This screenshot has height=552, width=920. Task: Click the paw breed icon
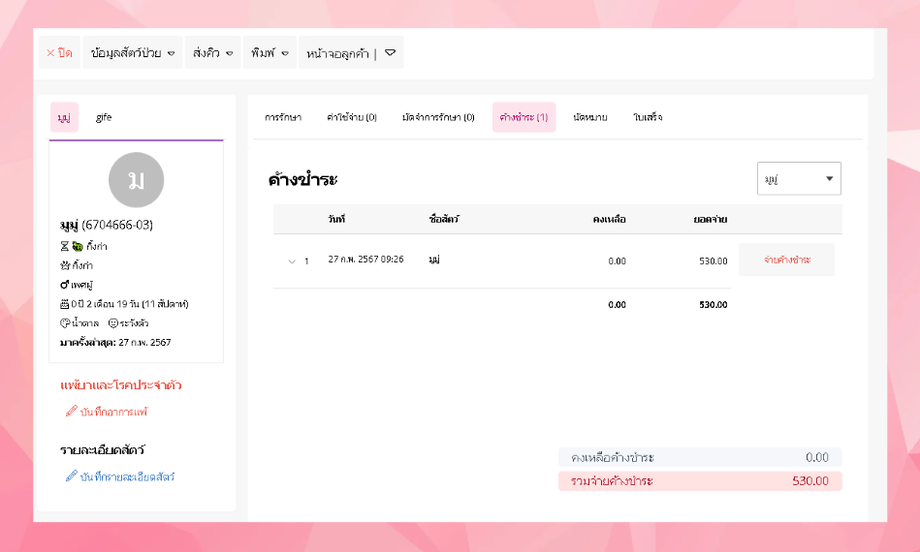65,265
